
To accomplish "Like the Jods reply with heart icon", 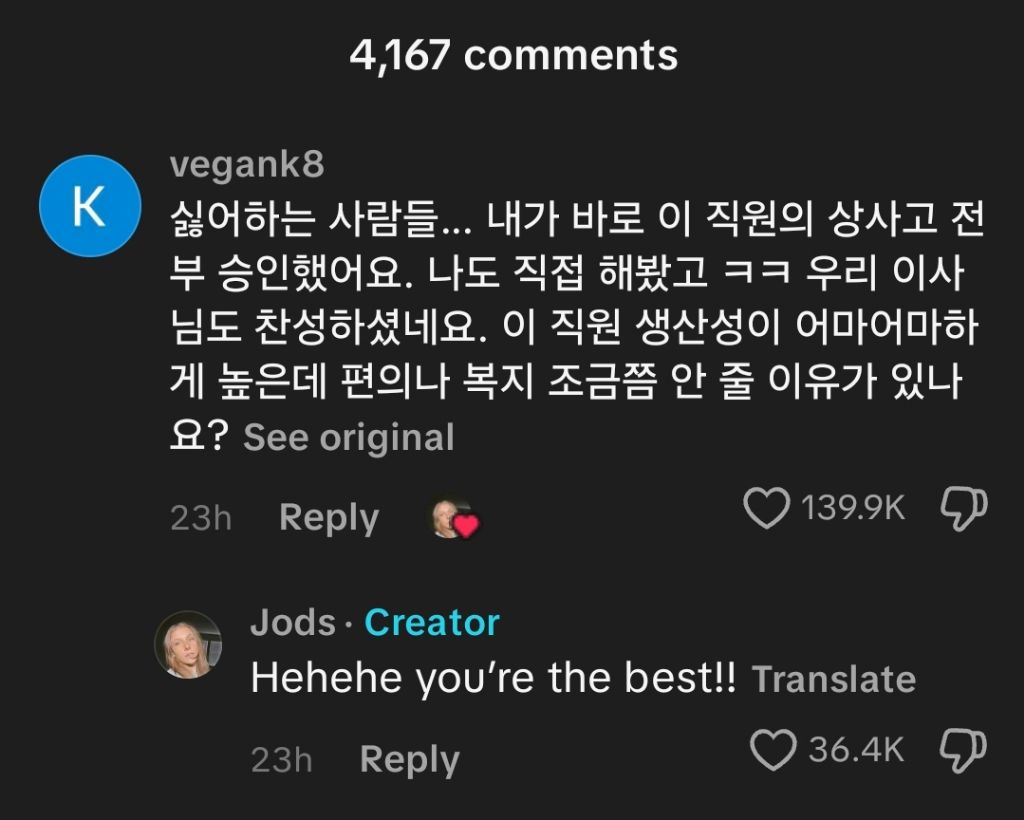I will (773, 750).
